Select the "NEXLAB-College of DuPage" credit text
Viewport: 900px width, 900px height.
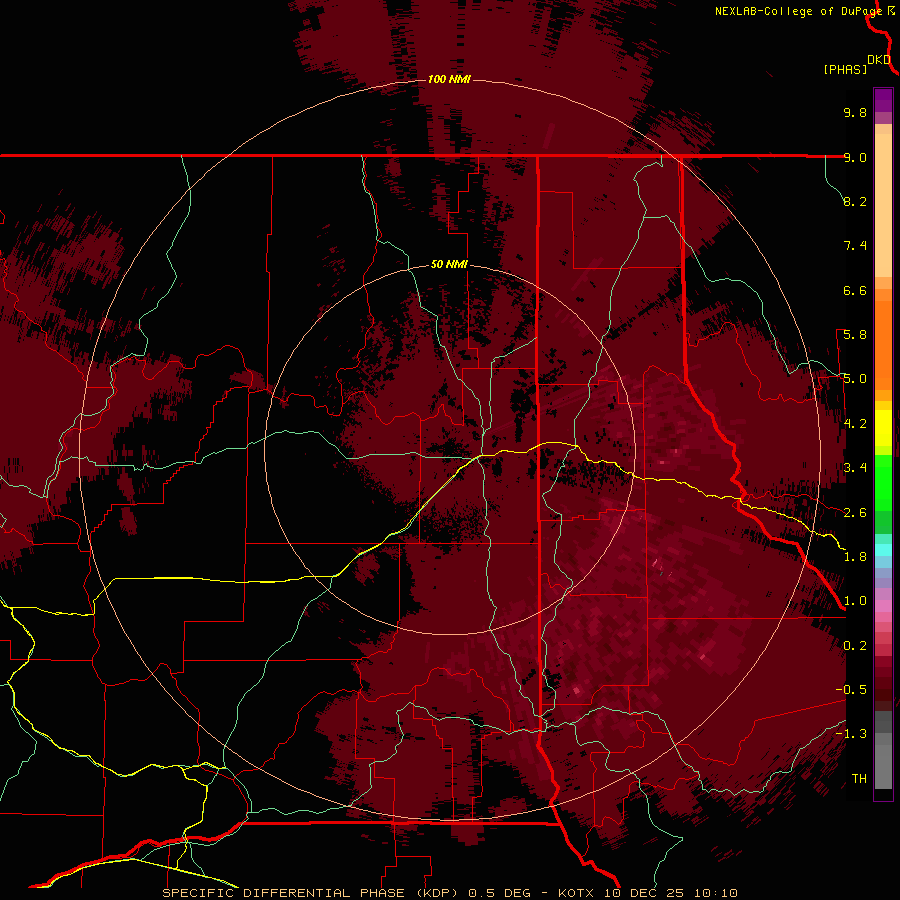[798, 11]
